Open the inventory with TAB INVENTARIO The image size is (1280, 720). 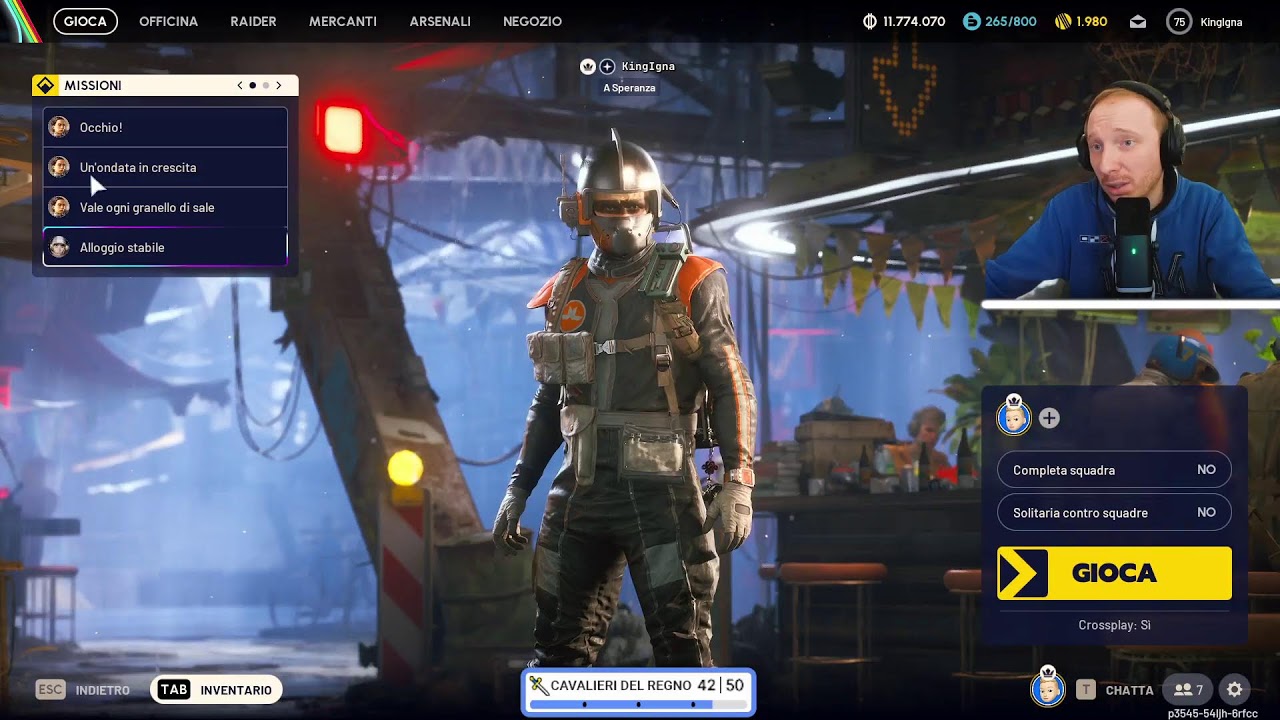(x=216, y=690)
